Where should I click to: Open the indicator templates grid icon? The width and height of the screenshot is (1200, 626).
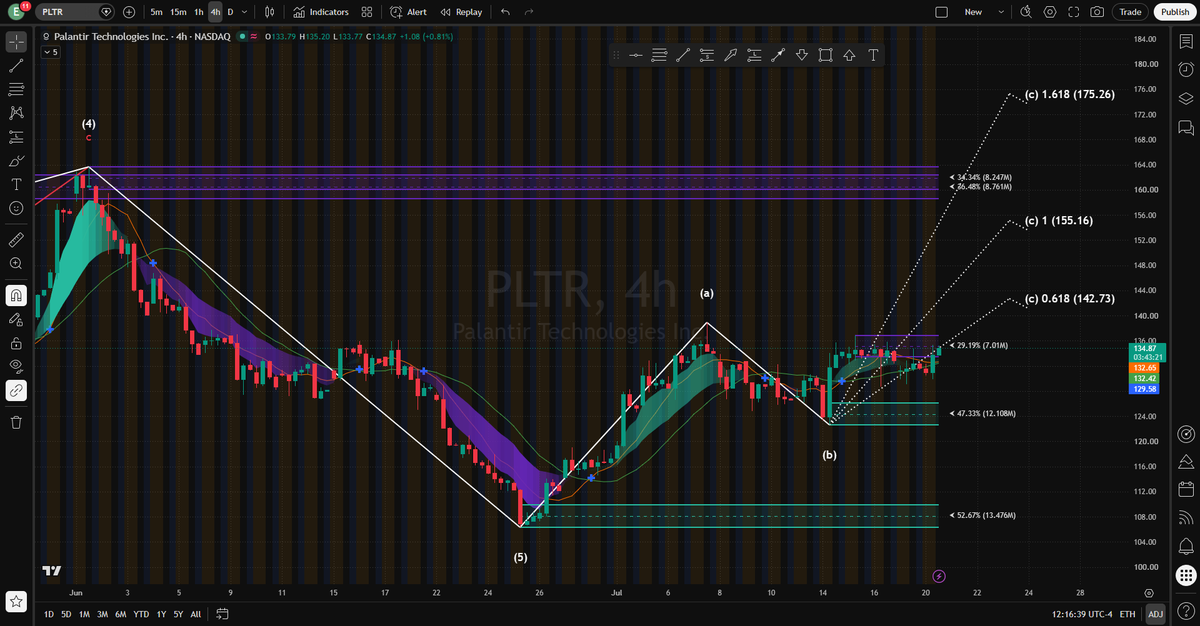pyautogui.click(x=366, y=12)
